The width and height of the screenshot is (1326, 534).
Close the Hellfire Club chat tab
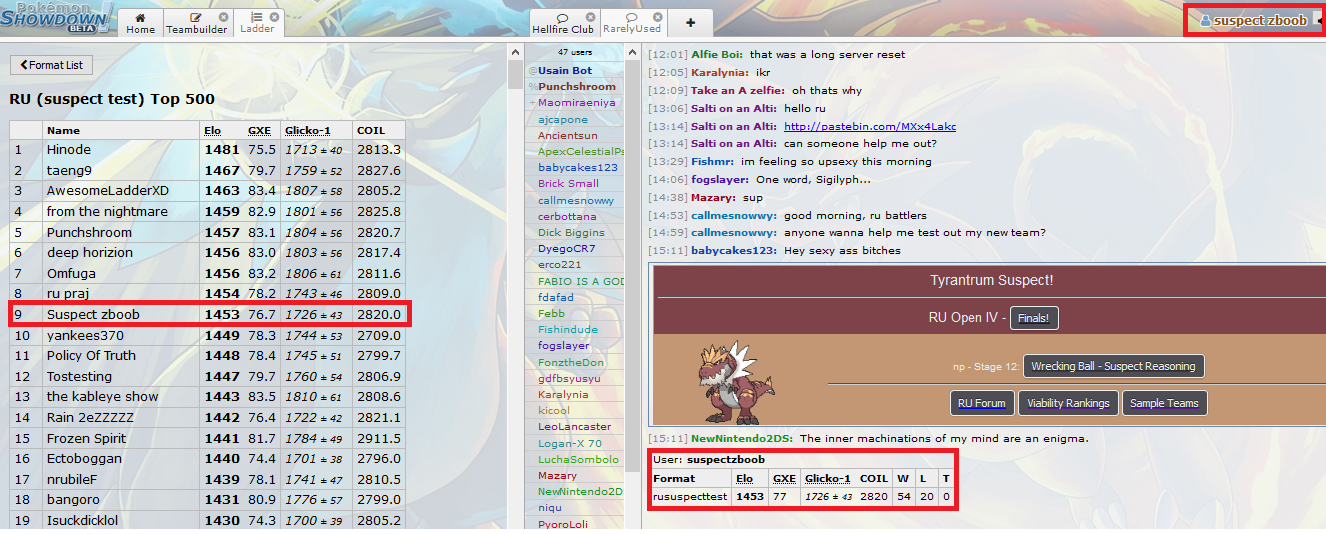[x=590, y=17]
